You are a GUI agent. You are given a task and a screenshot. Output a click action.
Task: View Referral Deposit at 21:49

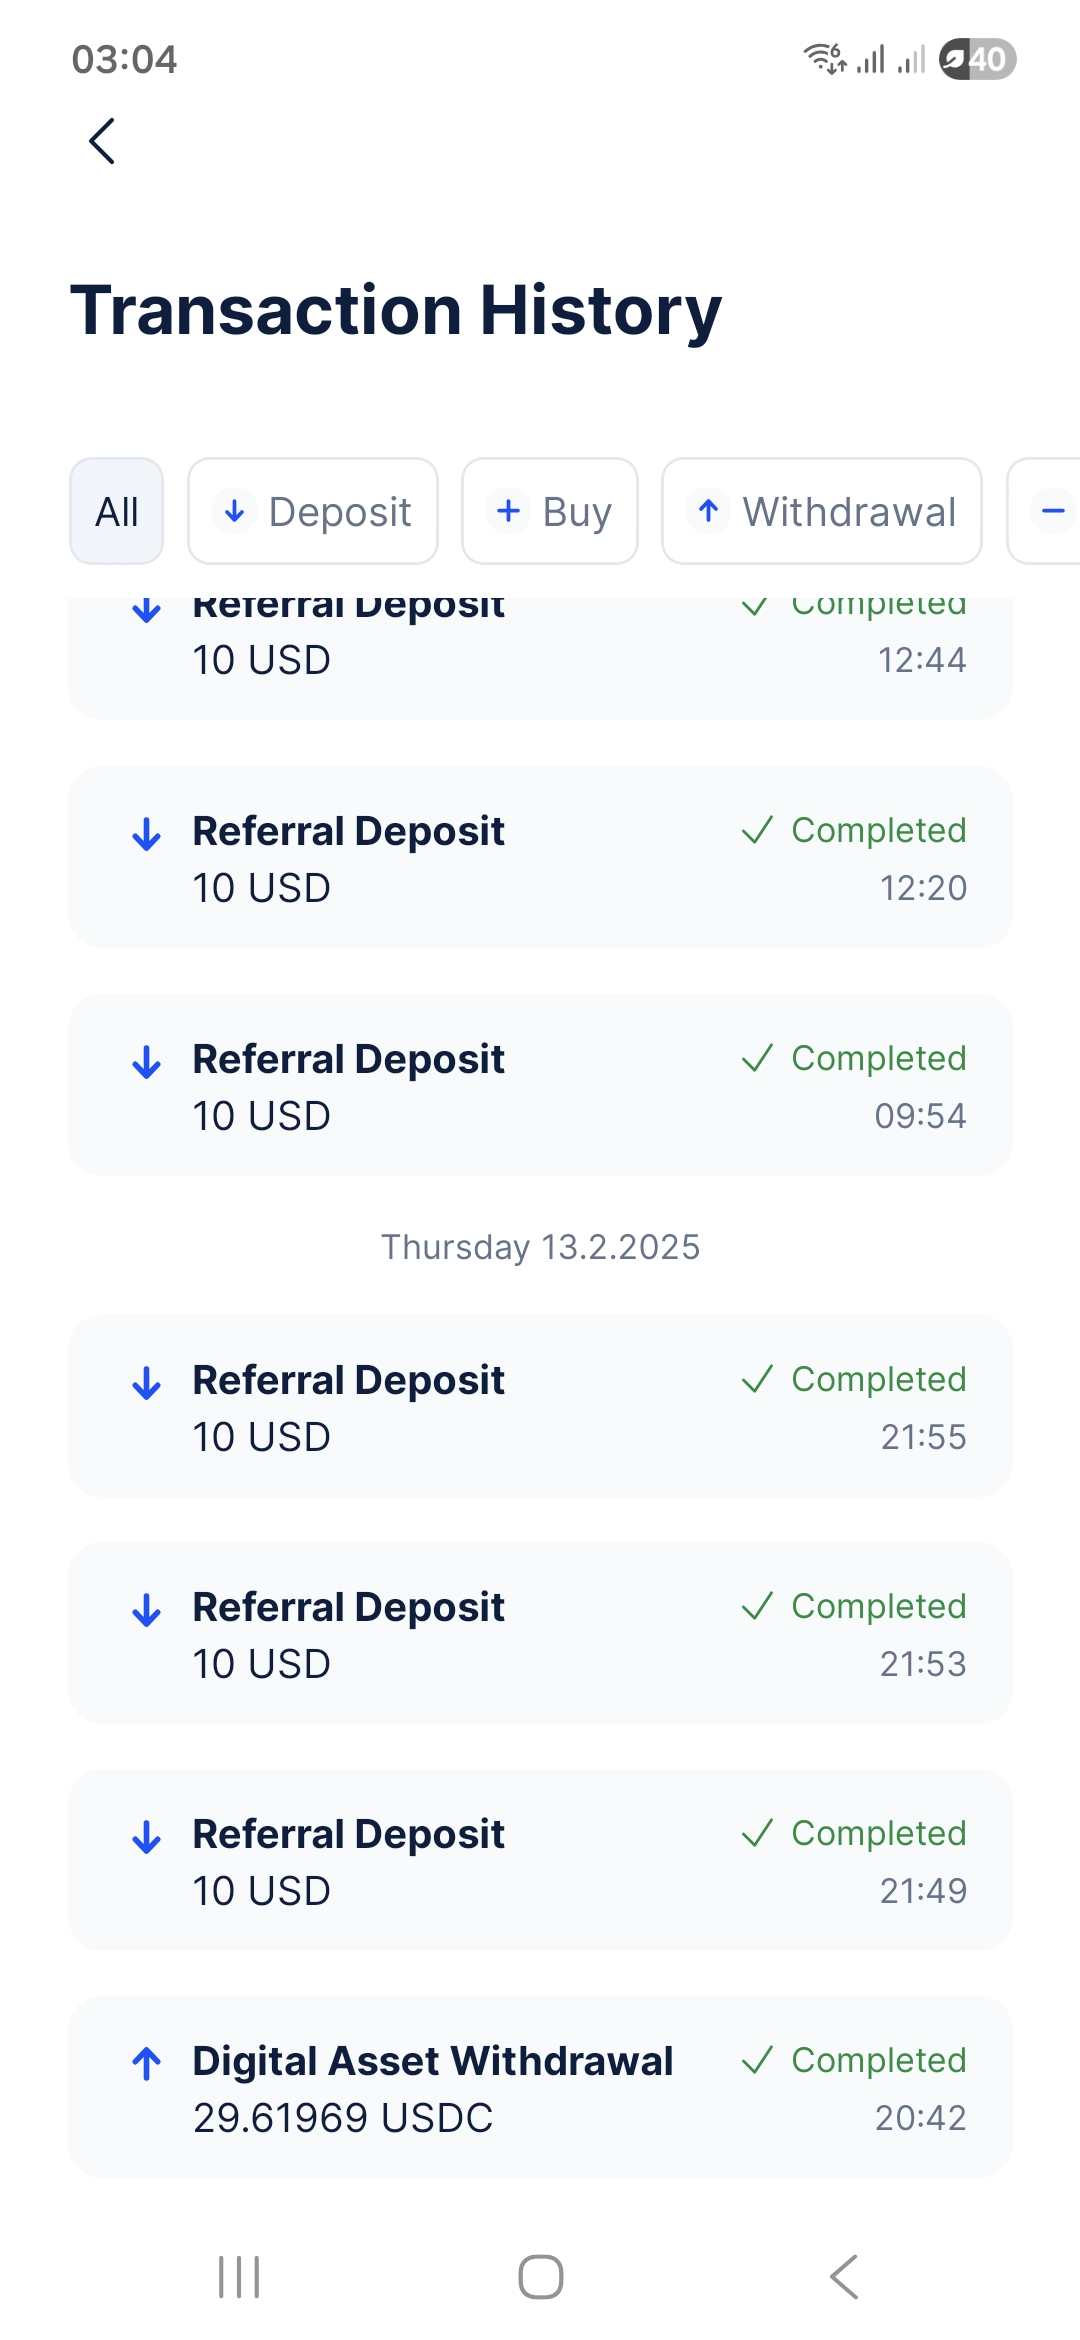tap(540, 1861)
